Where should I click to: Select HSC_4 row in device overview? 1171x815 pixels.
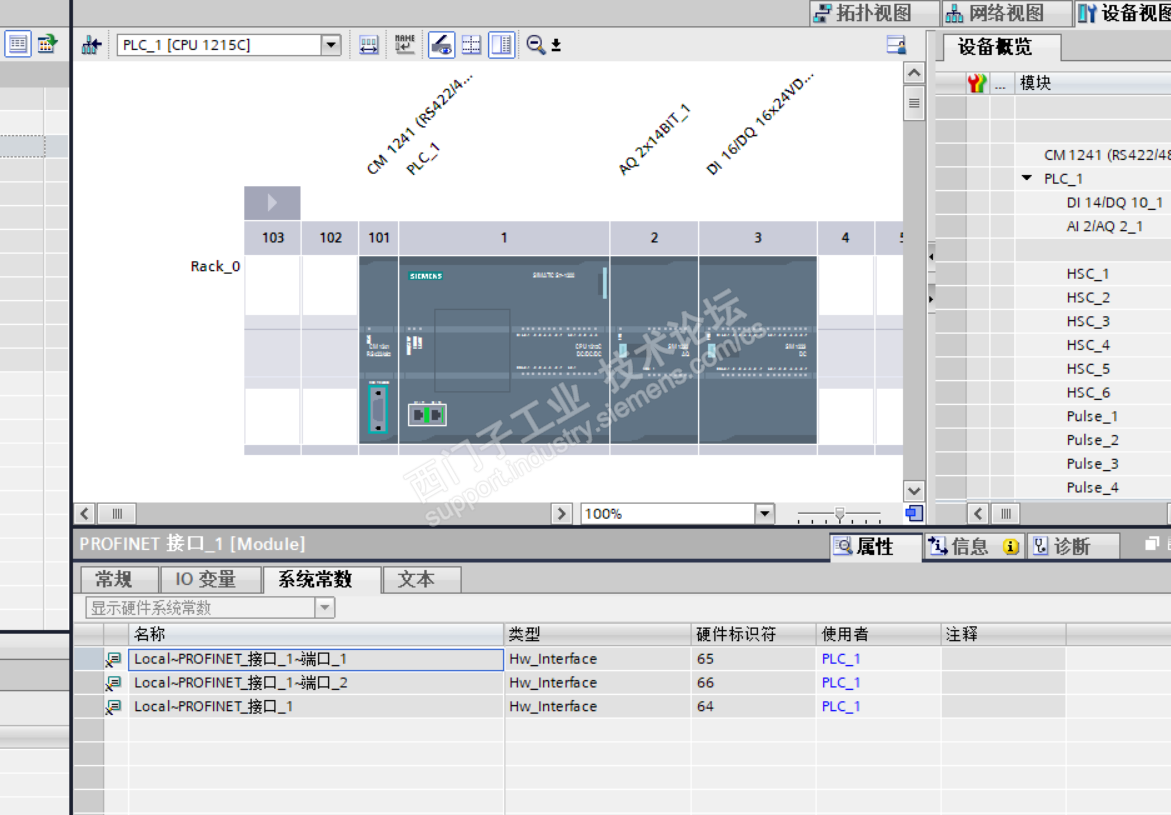pyautogui.click(x=1088, y=345)
